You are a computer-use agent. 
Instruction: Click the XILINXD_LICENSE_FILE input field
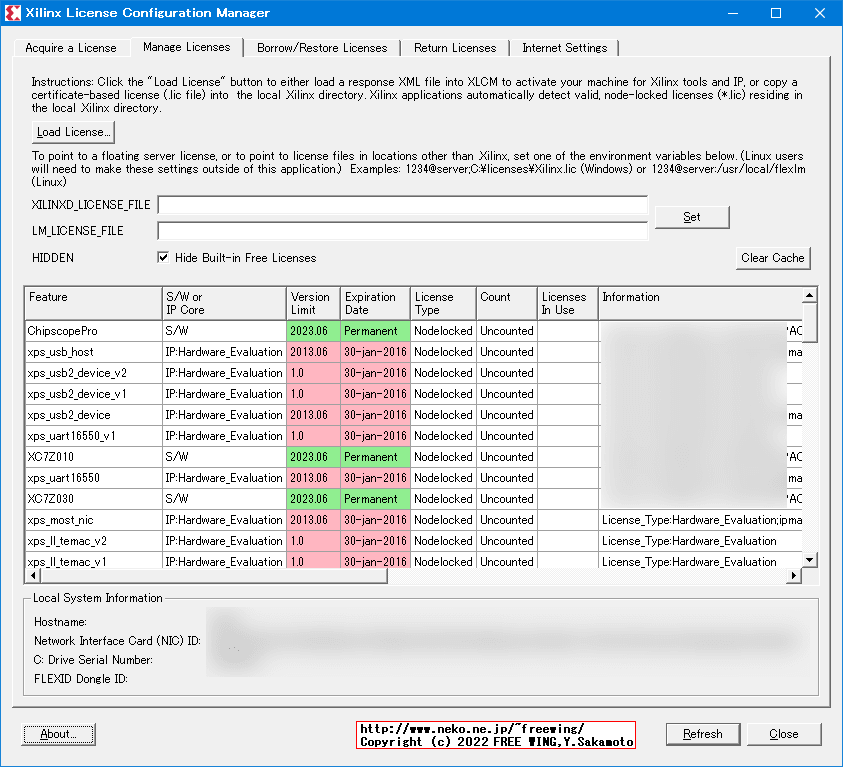[x=402, y=206]
